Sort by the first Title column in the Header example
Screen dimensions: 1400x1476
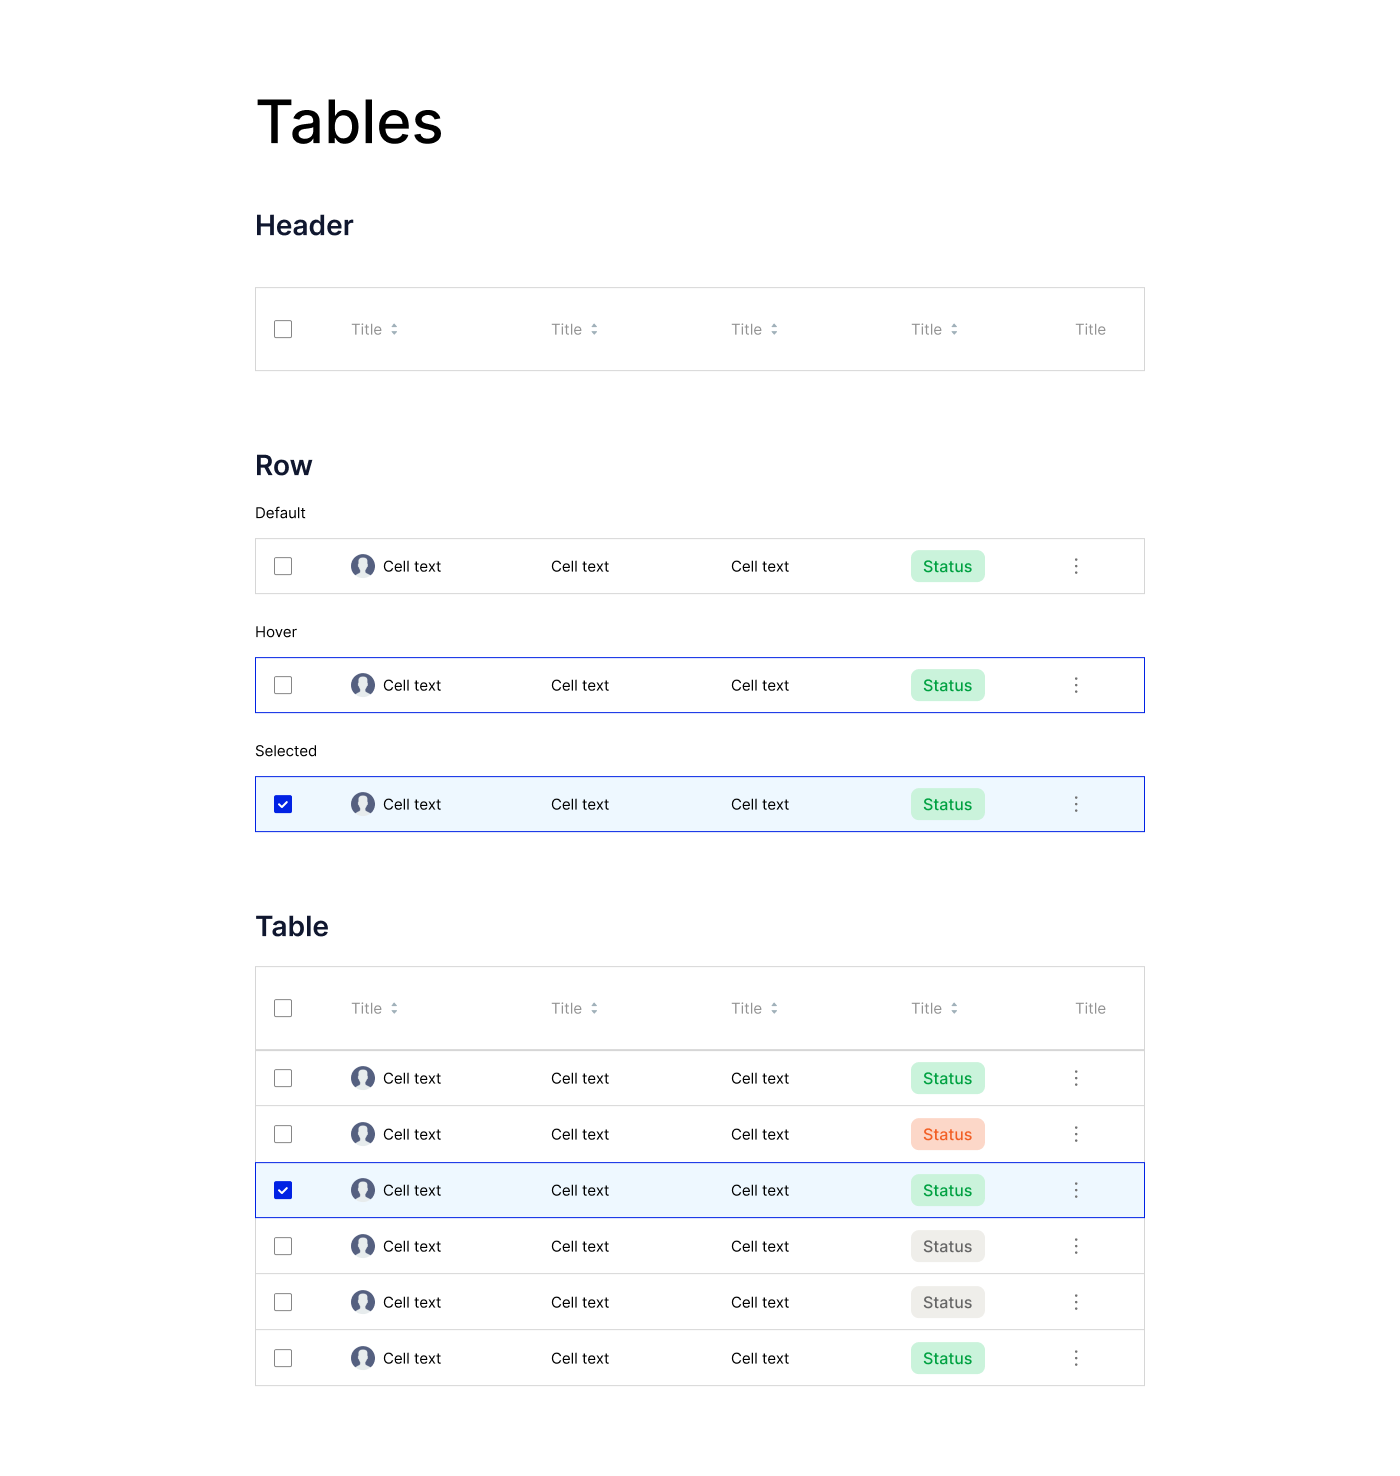[x=394, y=329]
